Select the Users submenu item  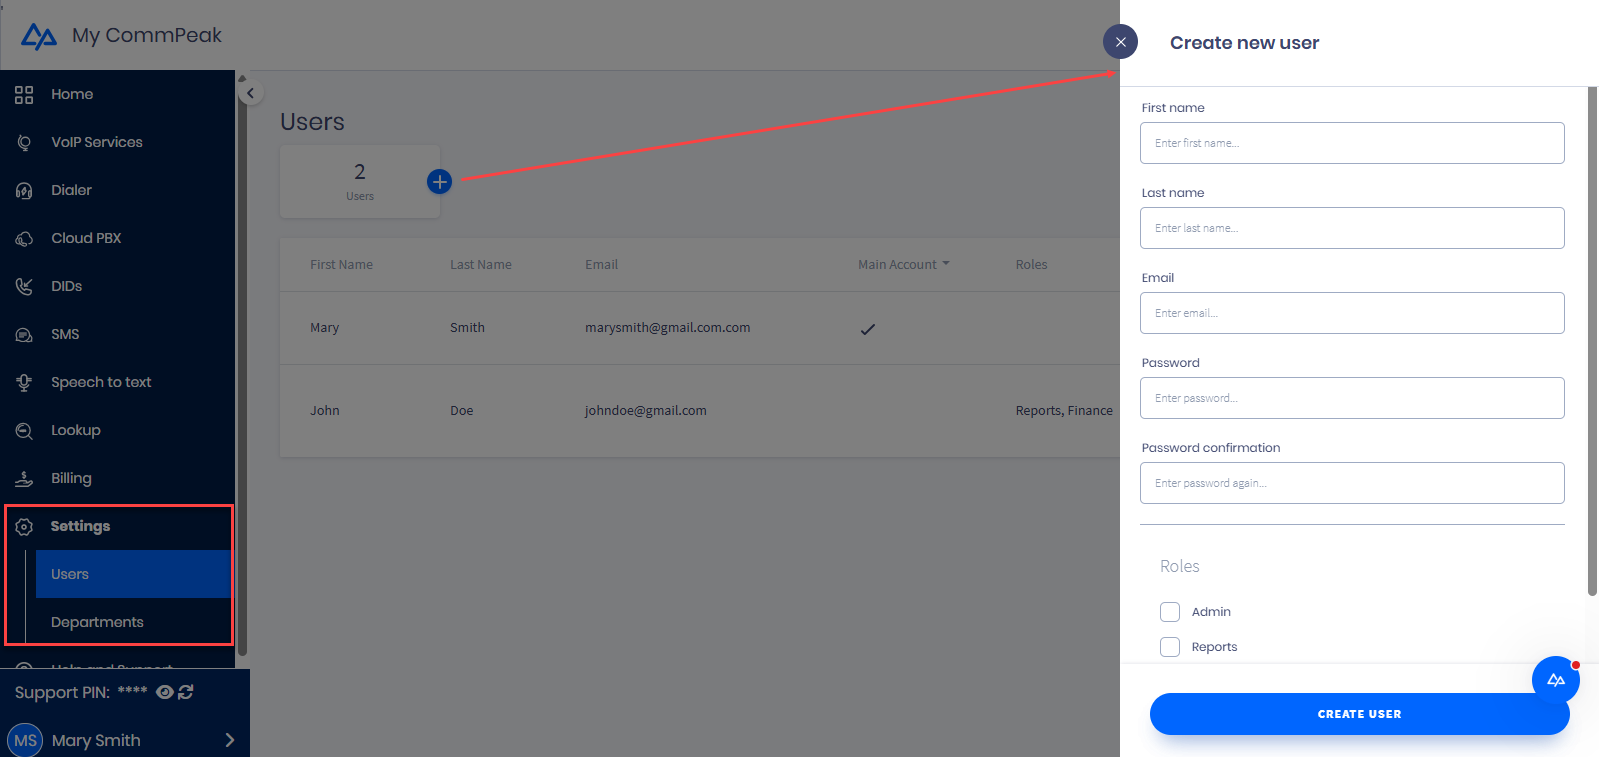pos(134,574)
